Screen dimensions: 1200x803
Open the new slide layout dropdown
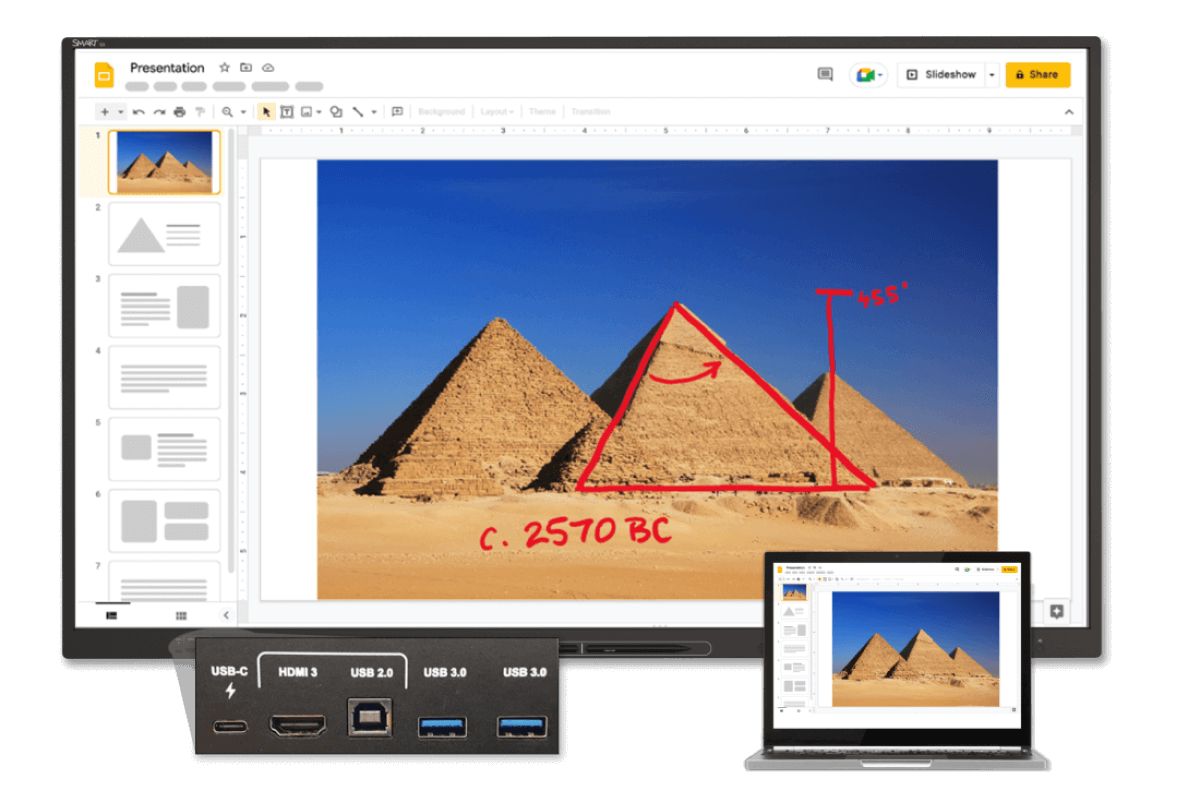coord(119,111)
